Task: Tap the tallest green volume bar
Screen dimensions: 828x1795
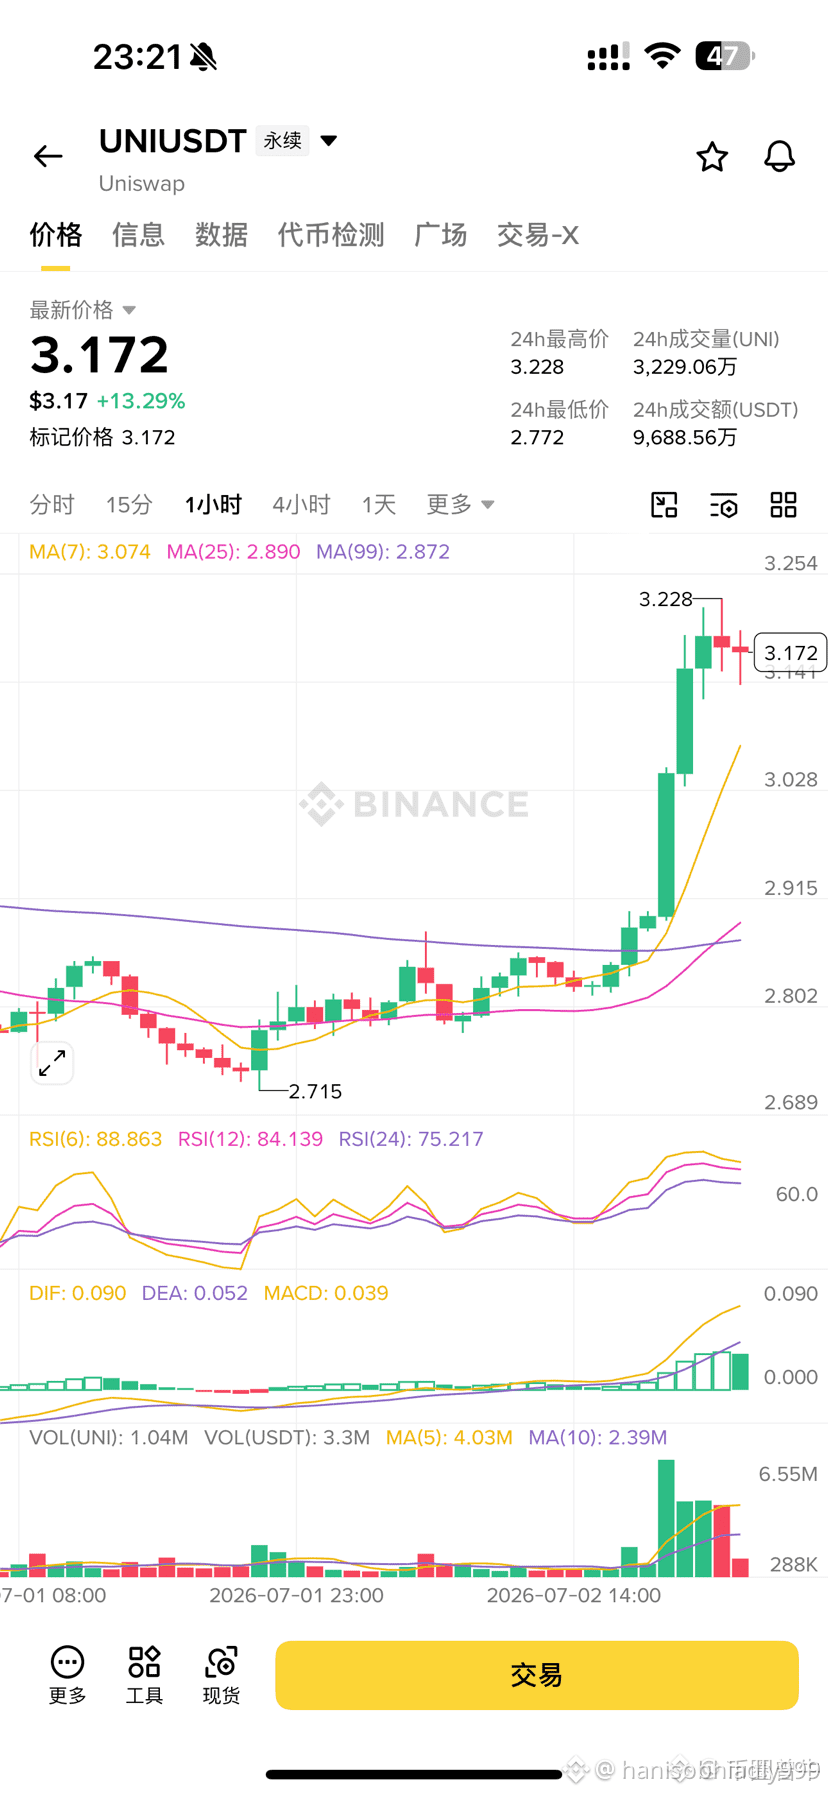Action: pos(666,1518)
